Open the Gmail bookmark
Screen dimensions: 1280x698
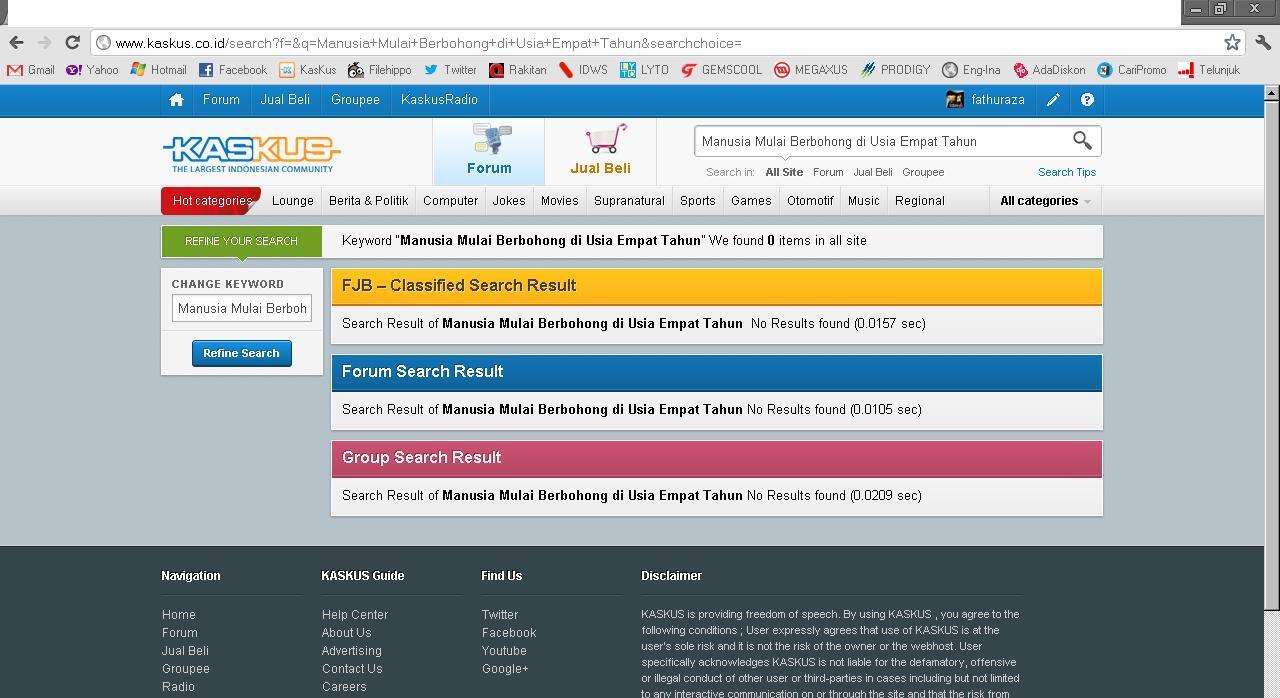30,70
